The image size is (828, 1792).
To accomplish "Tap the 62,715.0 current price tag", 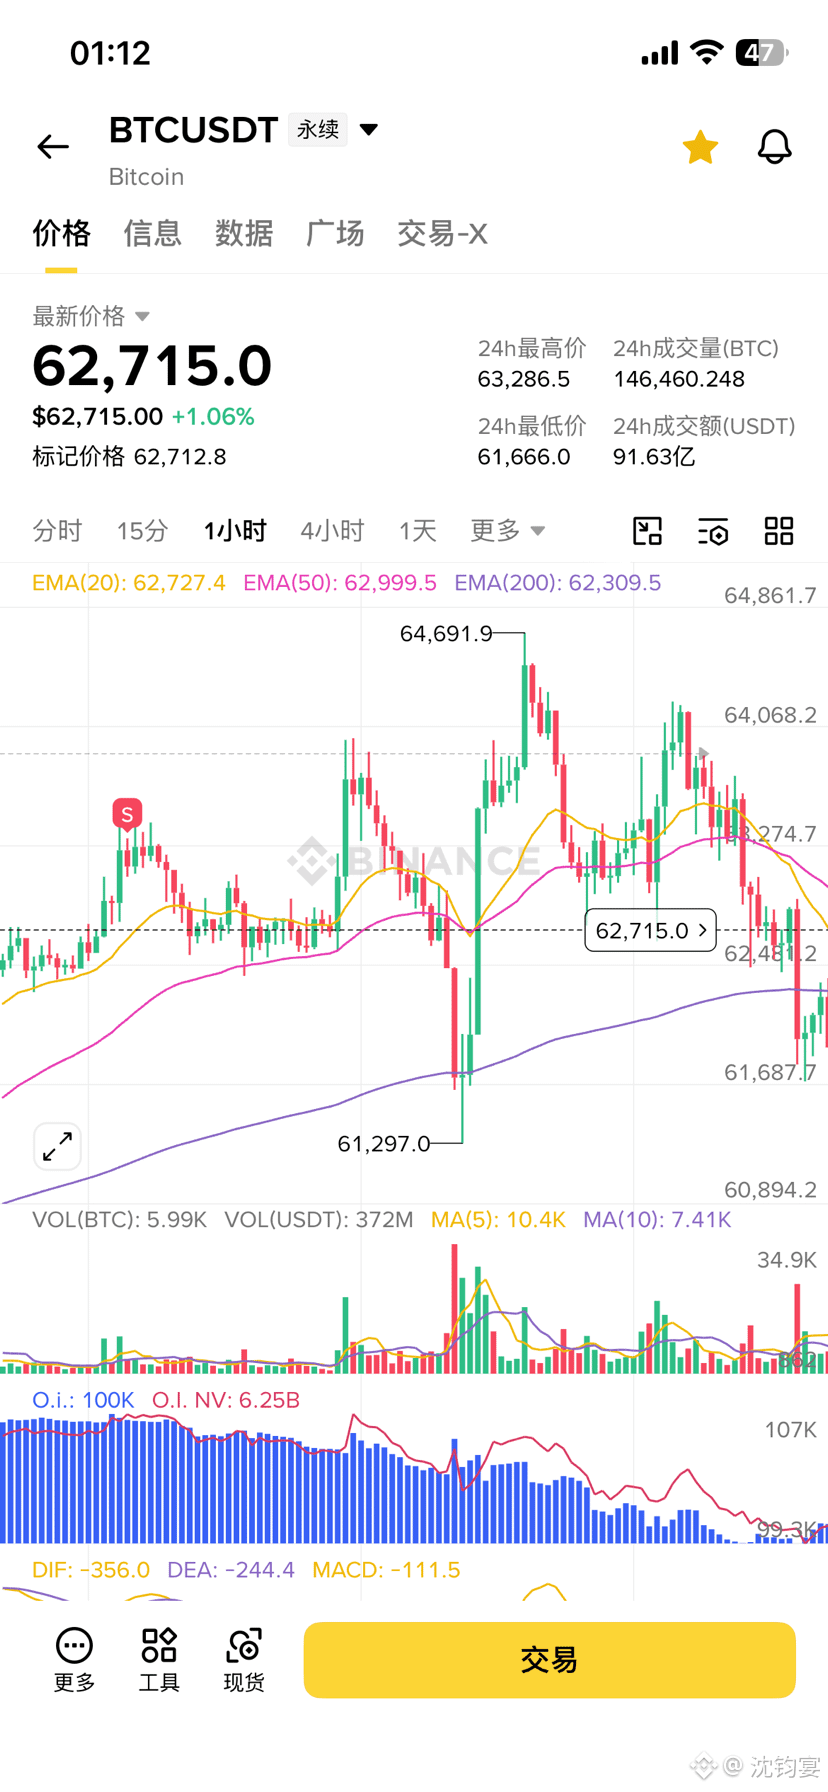I will 651,930.
